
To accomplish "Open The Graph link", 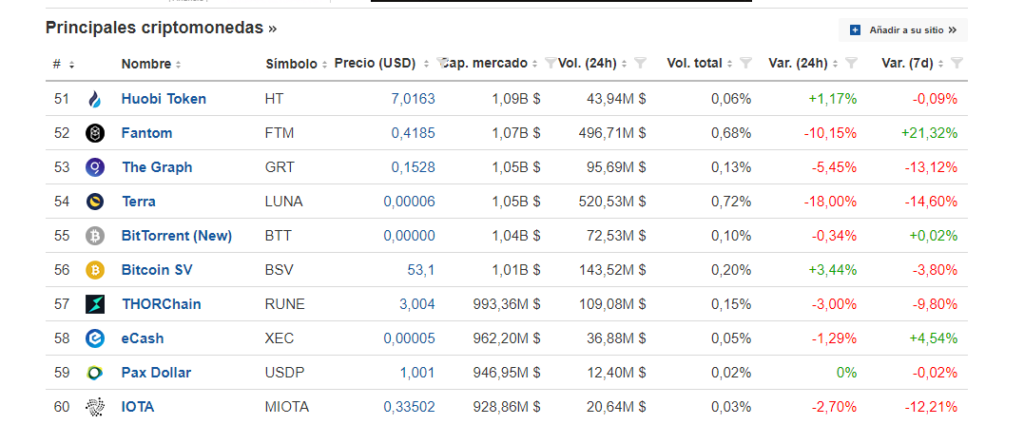I will point(157,167).
